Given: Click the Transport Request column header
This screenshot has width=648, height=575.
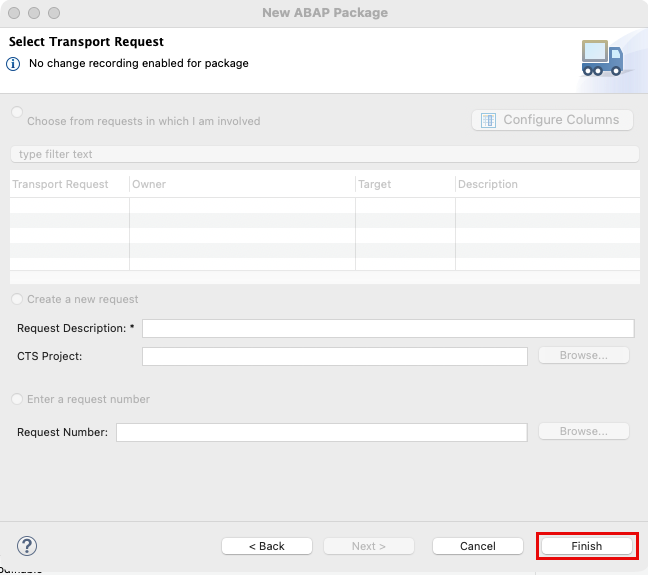Looking at the screenshot, I should pyautogui.click(x=69, y=184).
